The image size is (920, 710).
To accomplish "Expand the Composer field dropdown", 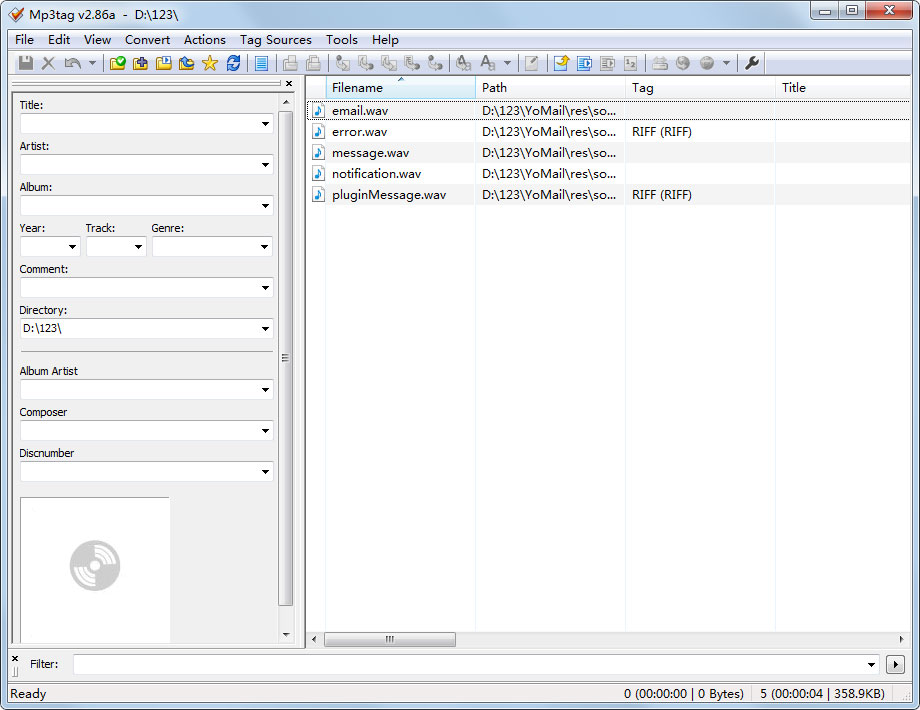I will 265,431.
